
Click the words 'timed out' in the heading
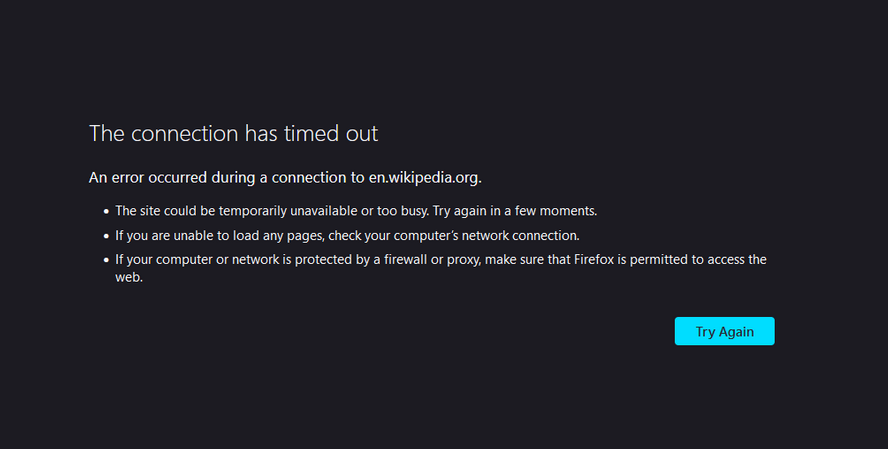[x=331, y=134]
